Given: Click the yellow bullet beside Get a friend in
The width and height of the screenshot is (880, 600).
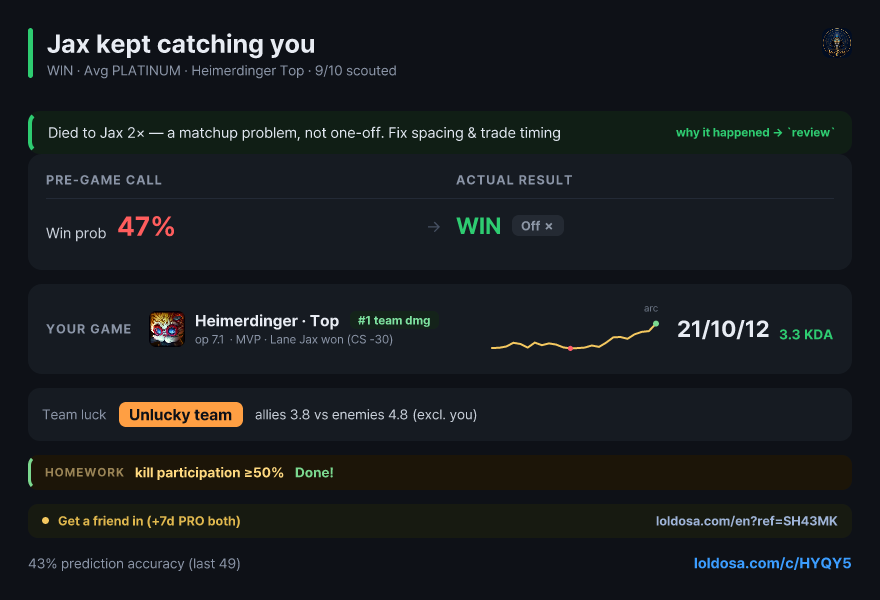Looking at the screenshot, I should tap(45, 521).
